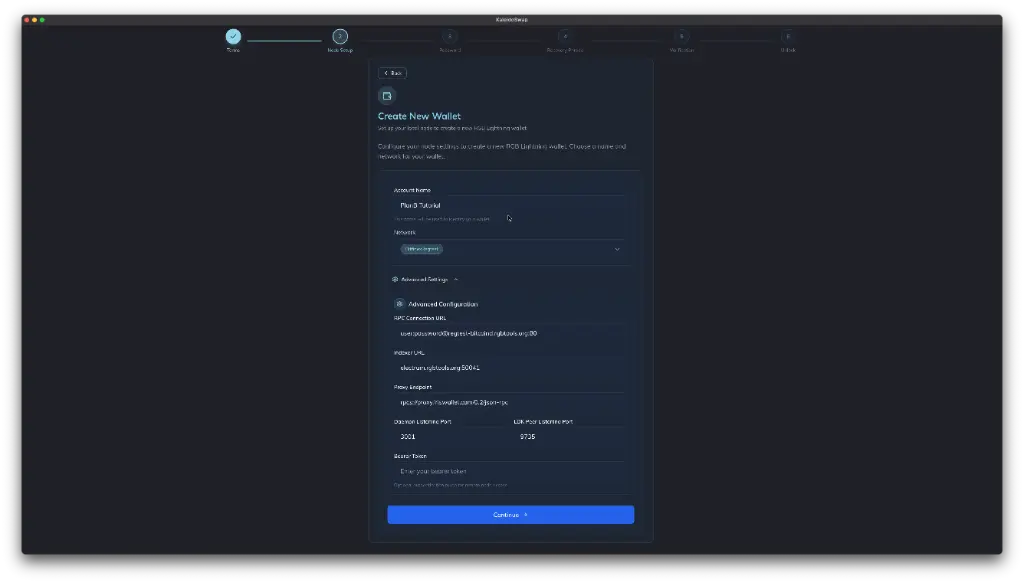Viewport: 1024px width, 582px height.
Task: Click the Advanced Configuration gear icon
Action: tap(400, 303)
